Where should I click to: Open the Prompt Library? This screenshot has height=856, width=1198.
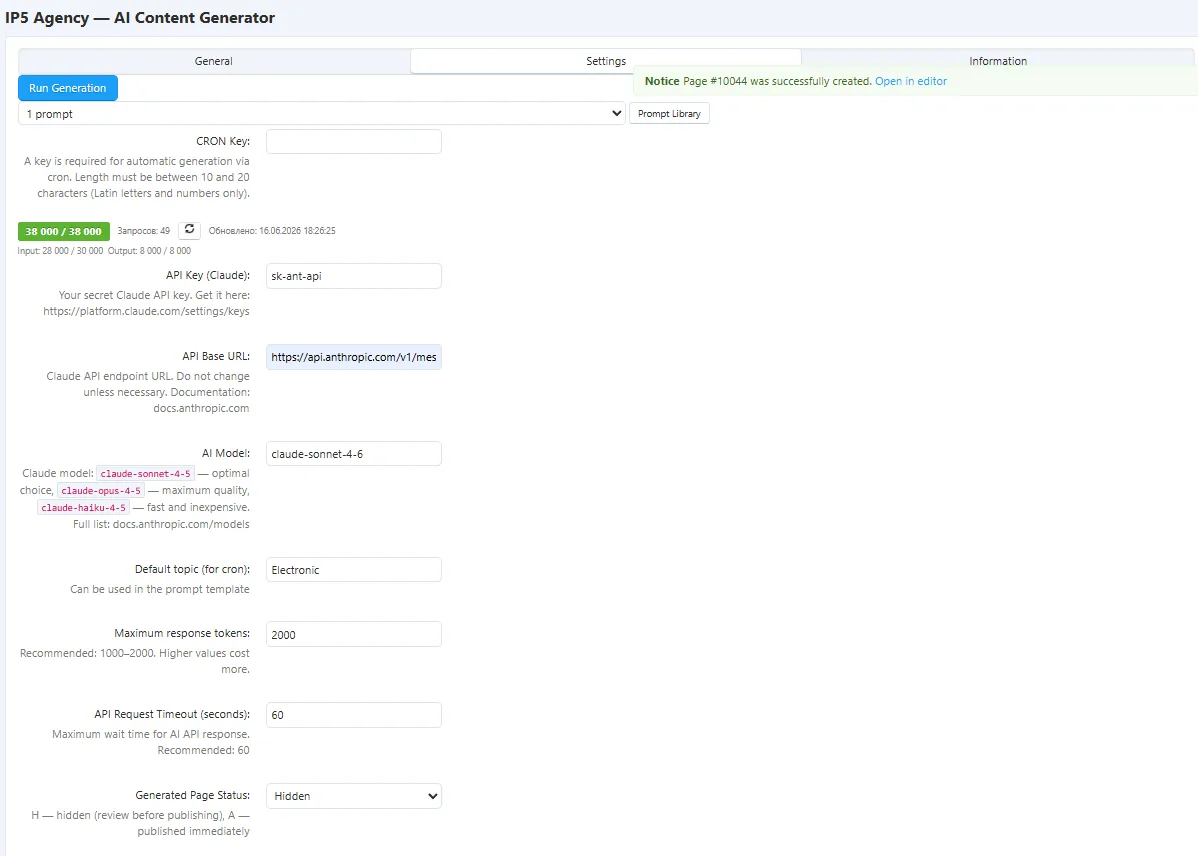coord(669,114)
